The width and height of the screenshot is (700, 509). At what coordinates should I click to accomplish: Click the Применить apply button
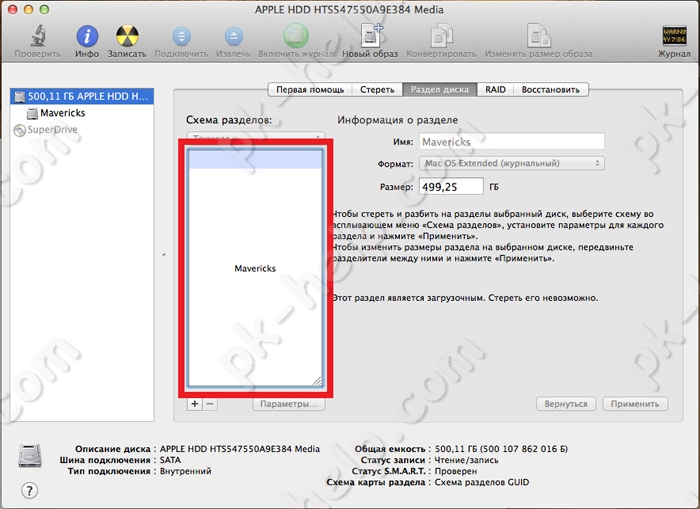click(635, 404)
